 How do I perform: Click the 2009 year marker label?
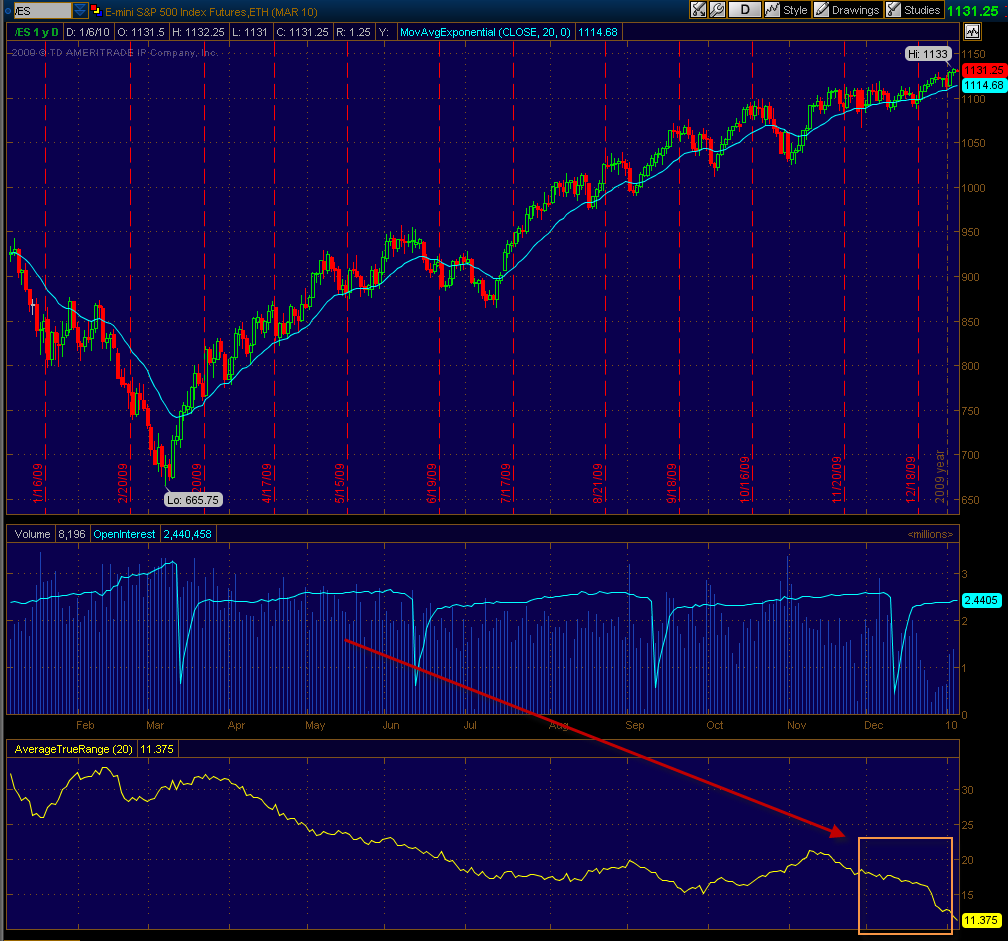pyautogui.click(x=940, y=477)
